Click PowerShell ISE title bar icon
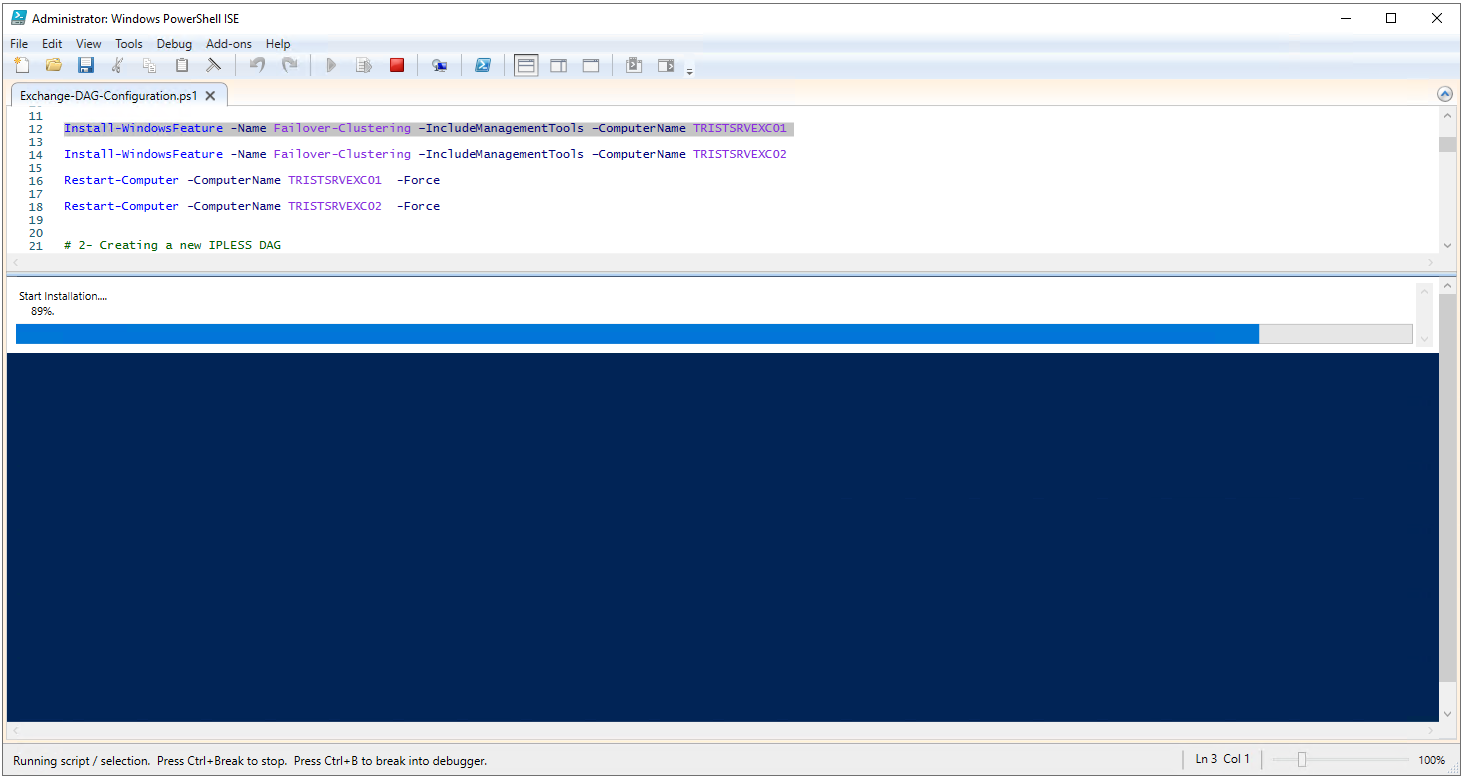 pos(18,18)
